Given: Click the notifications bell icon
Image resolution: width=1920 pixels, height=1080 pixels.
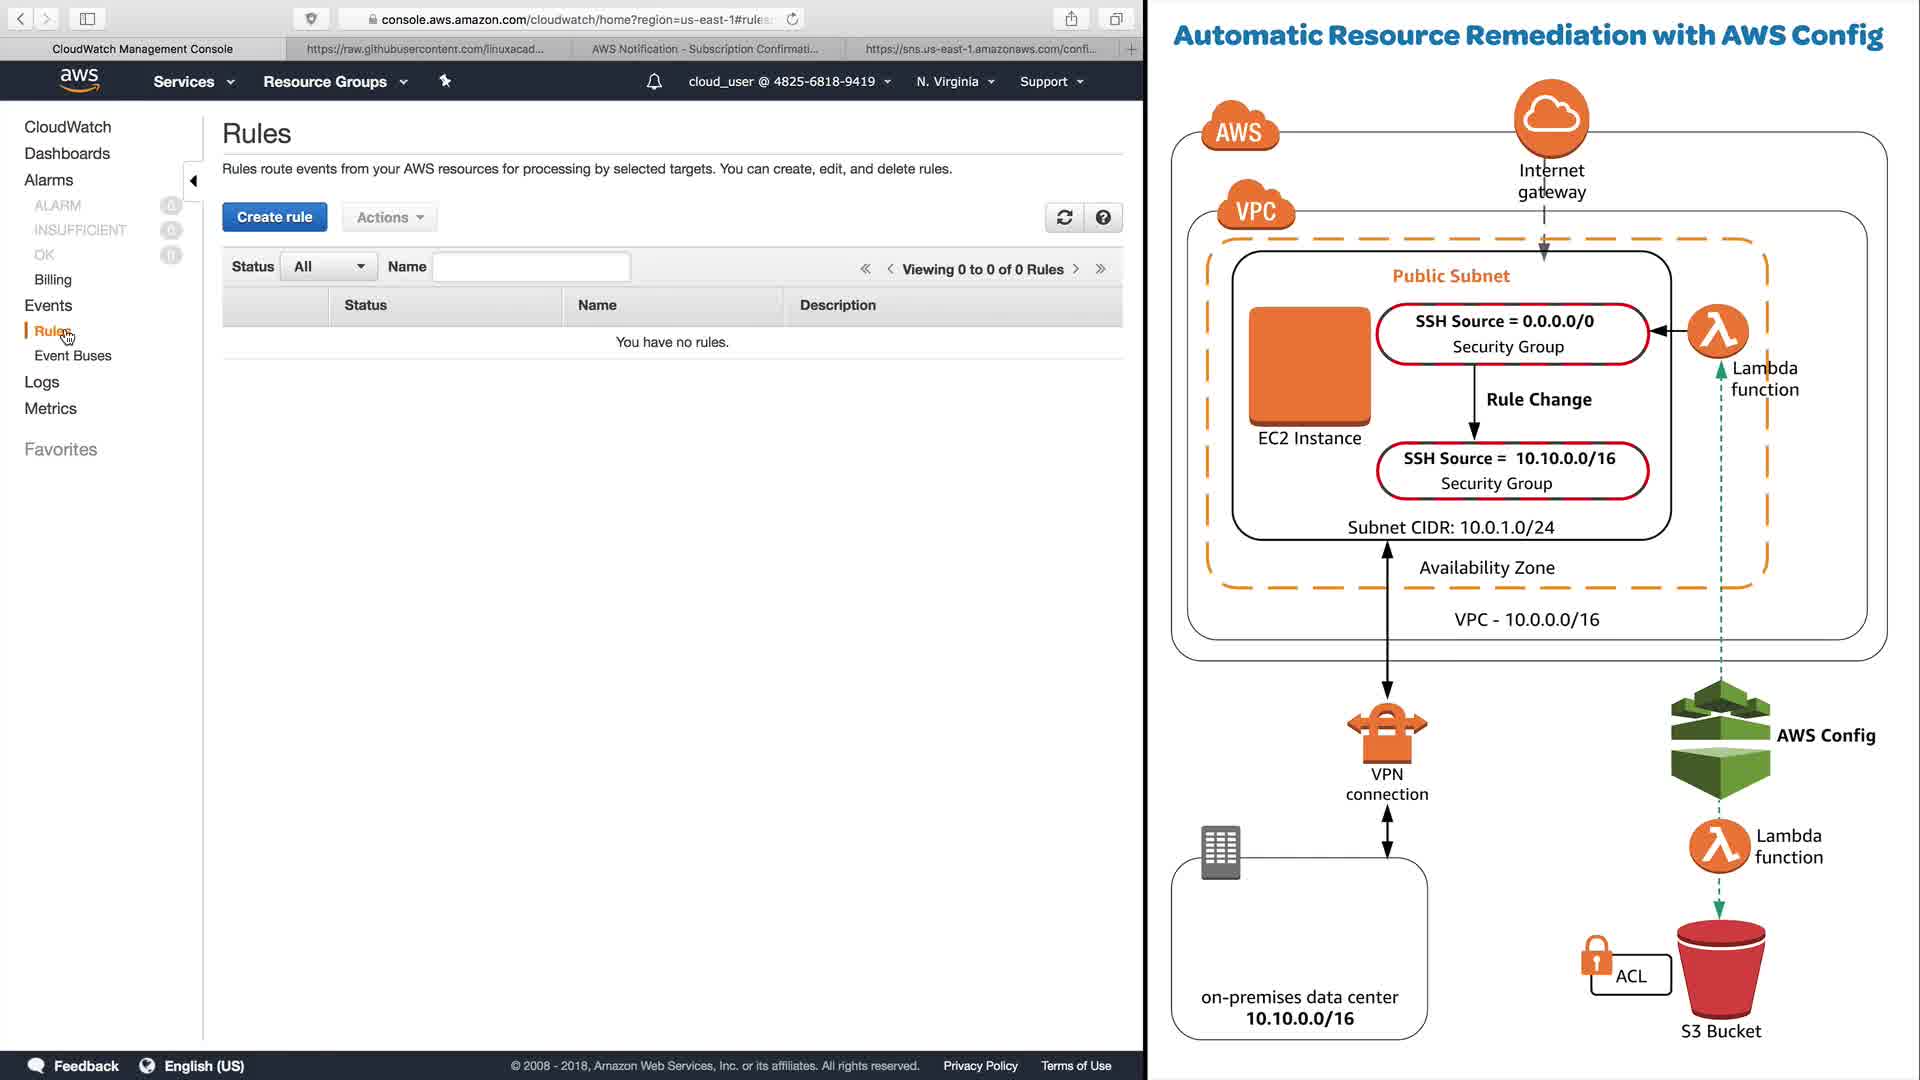Looking at the screenshot, I should click(x=654, y=82).
